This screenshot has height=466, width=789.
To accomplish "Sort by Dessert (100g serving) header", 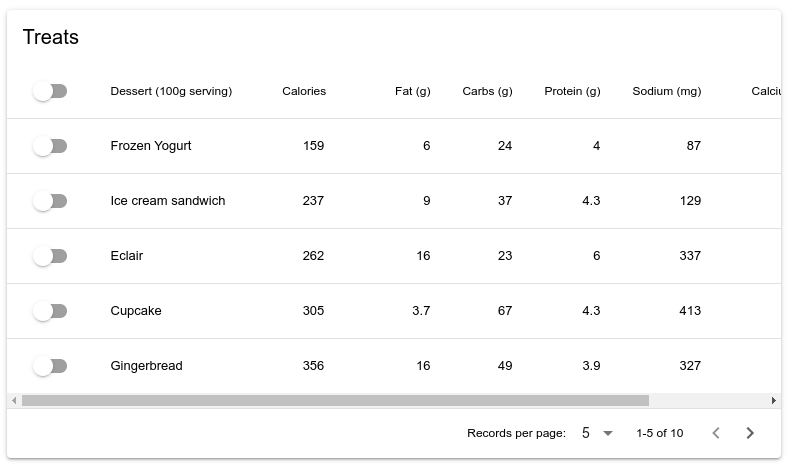I will click(x=171, y=91).
